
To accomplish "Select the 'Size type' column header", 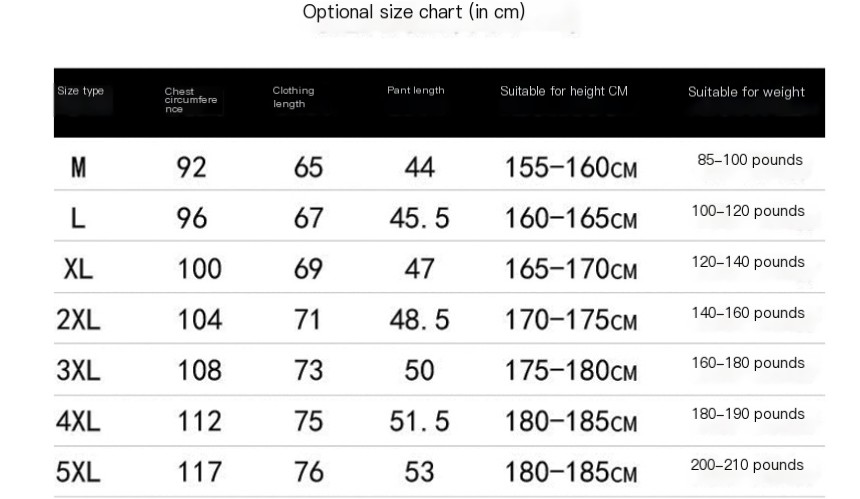I will pos(81,91).
